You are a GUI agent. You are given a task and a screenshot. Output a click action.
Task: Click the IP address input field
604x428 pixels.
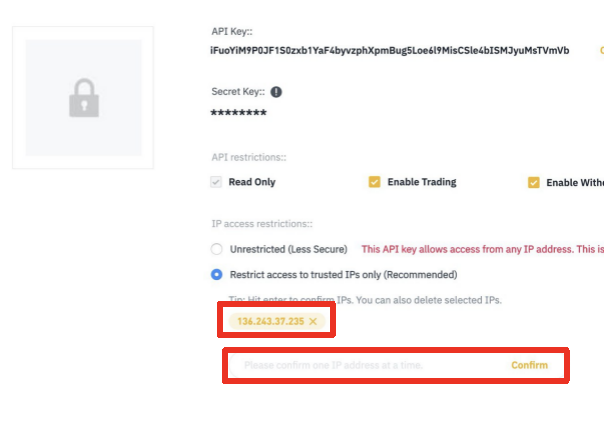point(370,365)
